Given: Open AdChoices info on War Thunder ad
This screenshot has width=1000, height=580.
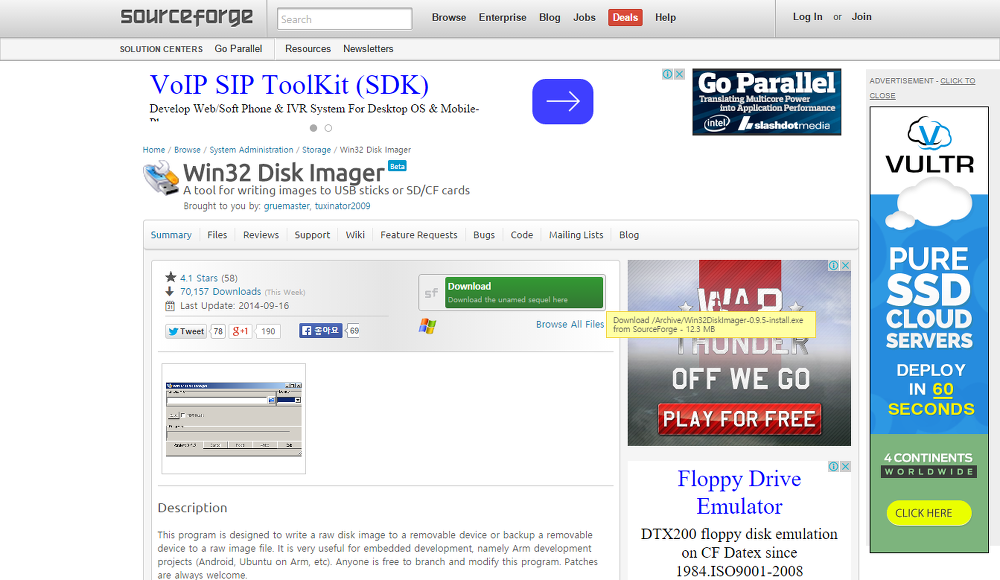Looking at the screenshot, I should (834, 265).
